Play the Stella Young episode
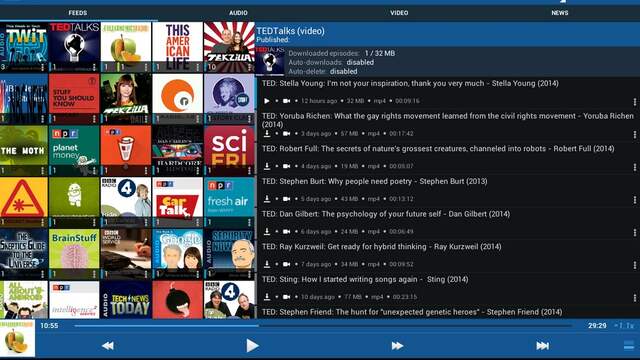The image size is (640, 360). tap(267, 101)
